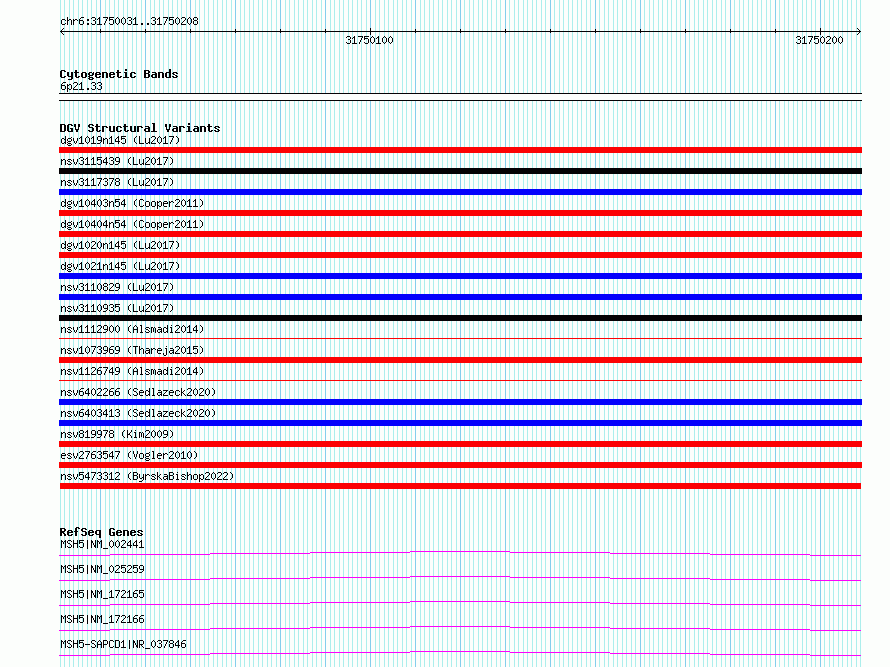The width and height of the screenshot is (890, 667).
Task: Click the thin red line under nsv1112900
Action: tap(460, 338)
